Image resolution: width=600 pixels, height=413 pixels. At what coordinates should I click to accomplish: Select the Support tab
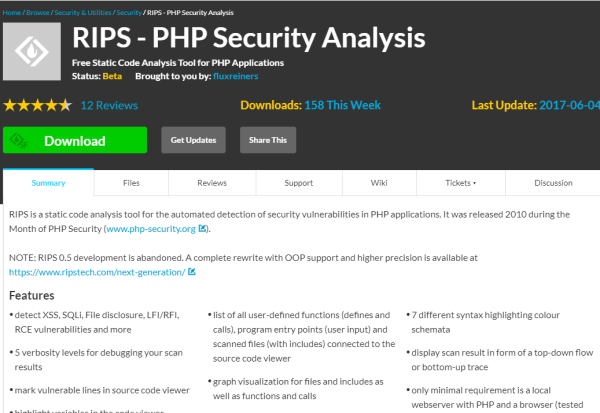[298, 183]
